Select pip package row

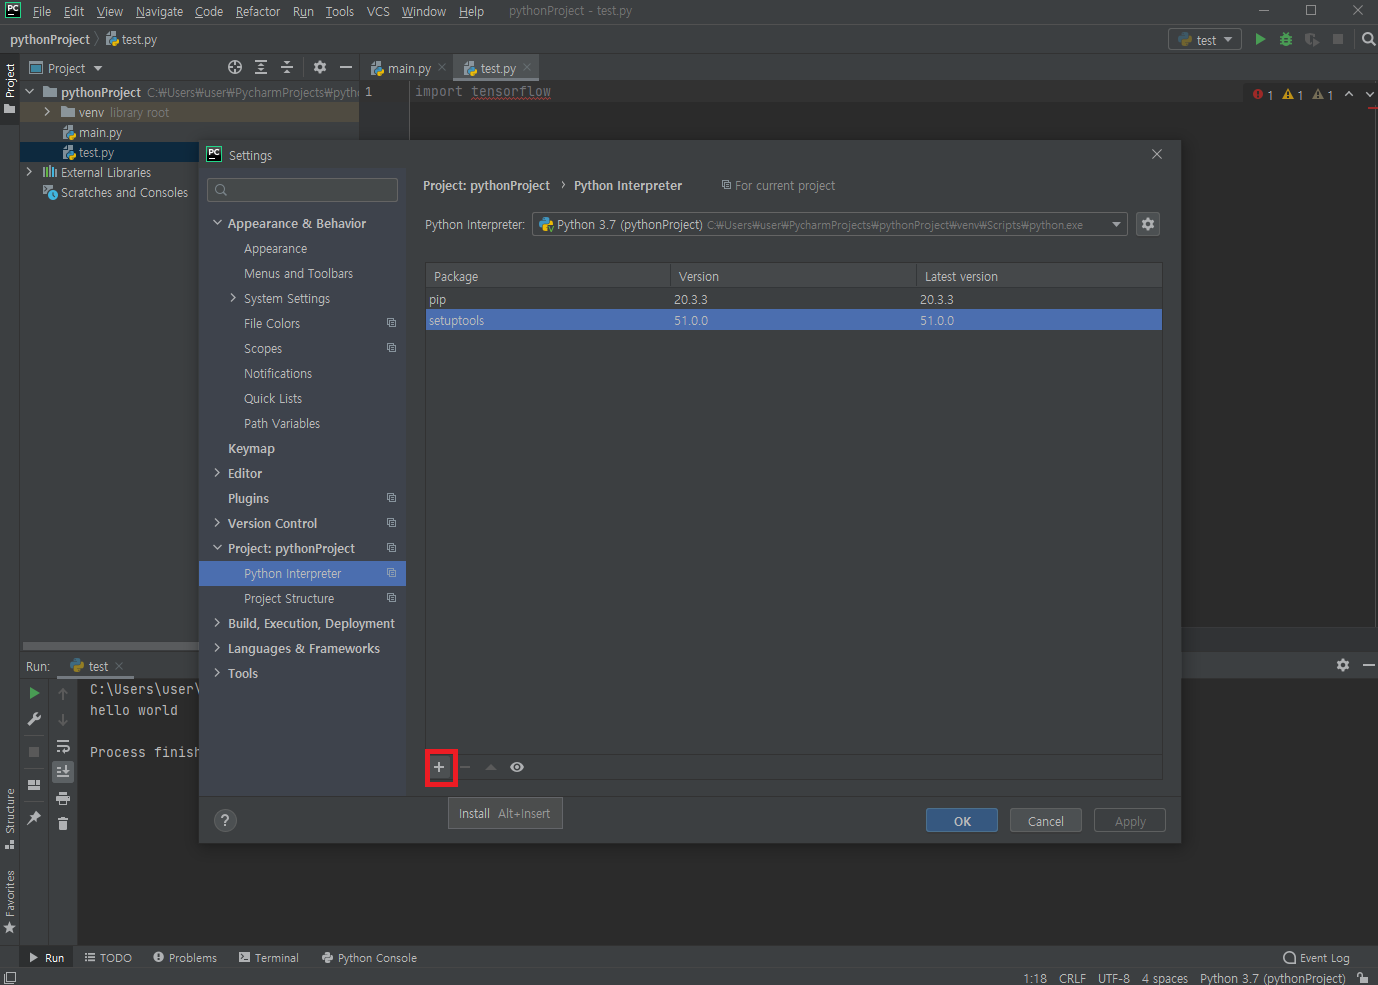point(794,299)
